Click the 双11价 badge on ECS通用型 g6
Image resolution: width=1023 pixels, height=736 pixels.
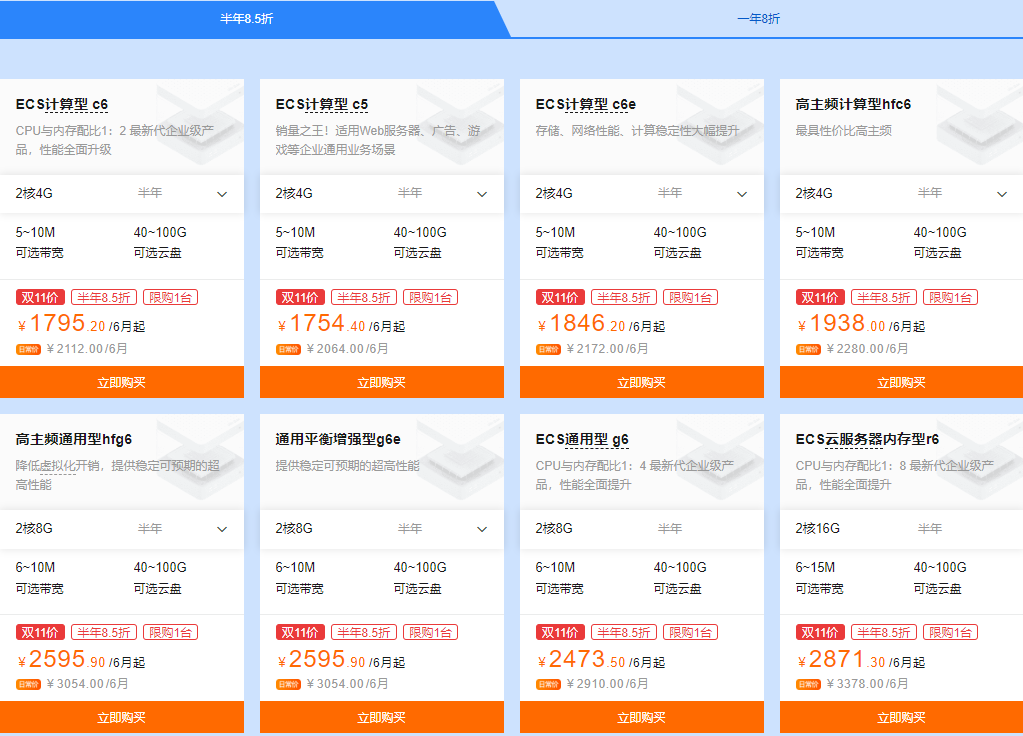click(x=560, y=632)
